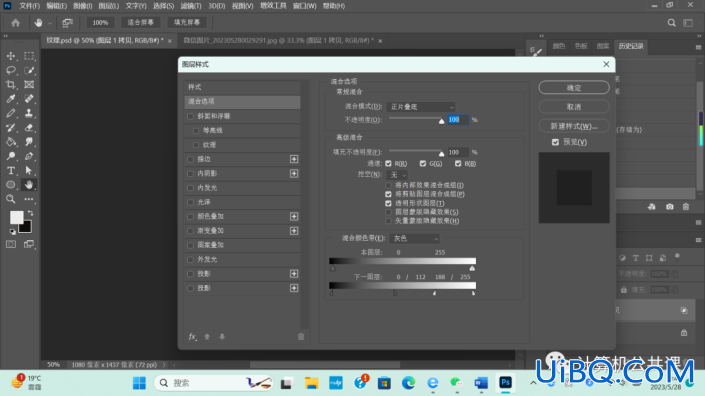
Task: Toggle the 预览(V) checkbox
Action: 555,142
